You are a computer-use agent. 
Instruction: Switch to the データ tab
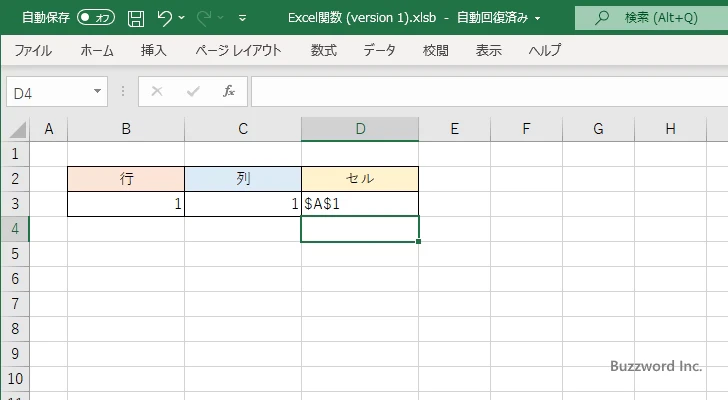coord(379,50)
